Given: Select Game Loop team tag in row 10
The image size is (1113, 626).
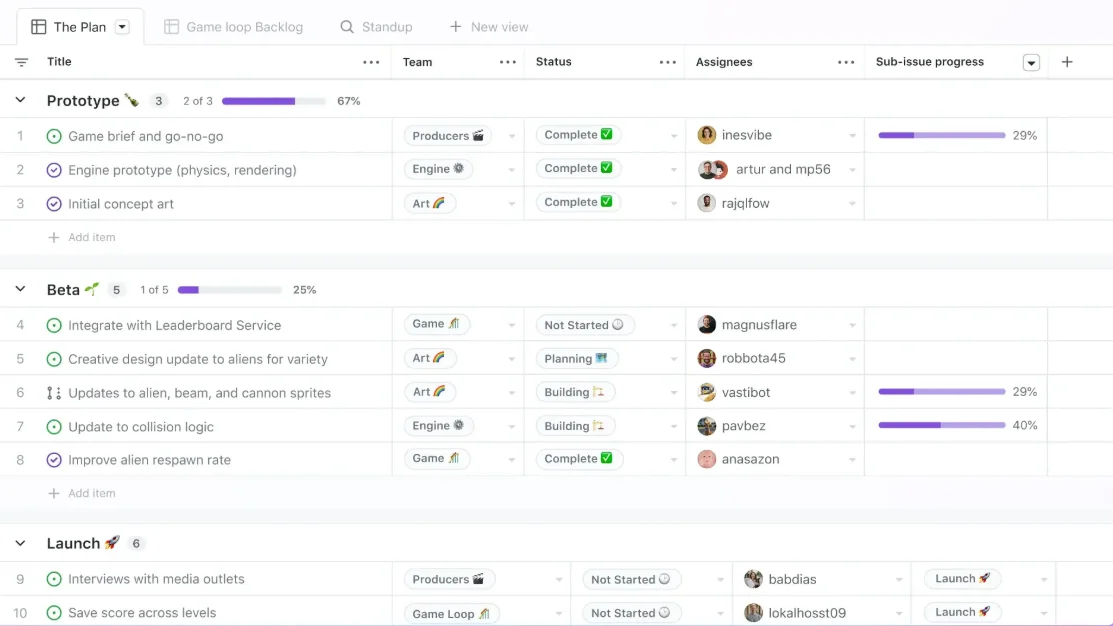Looking at the screenshot, I should click(x=451, y=613).
